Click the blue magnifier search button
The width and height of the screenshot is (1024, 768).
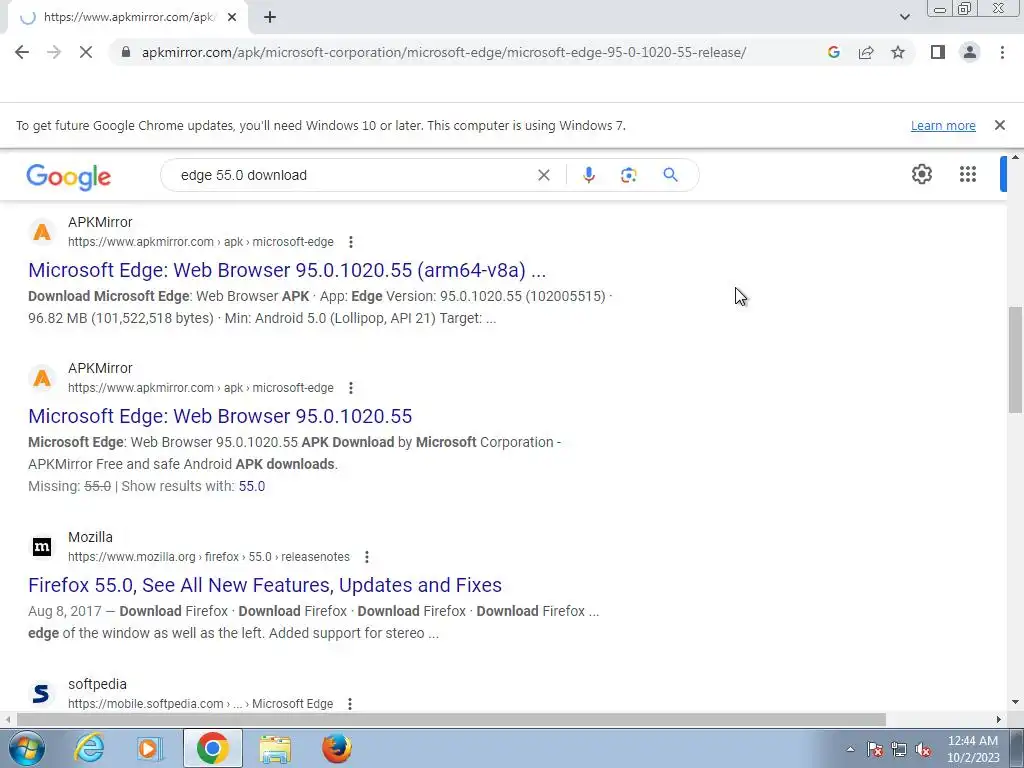tap(670, 175)
